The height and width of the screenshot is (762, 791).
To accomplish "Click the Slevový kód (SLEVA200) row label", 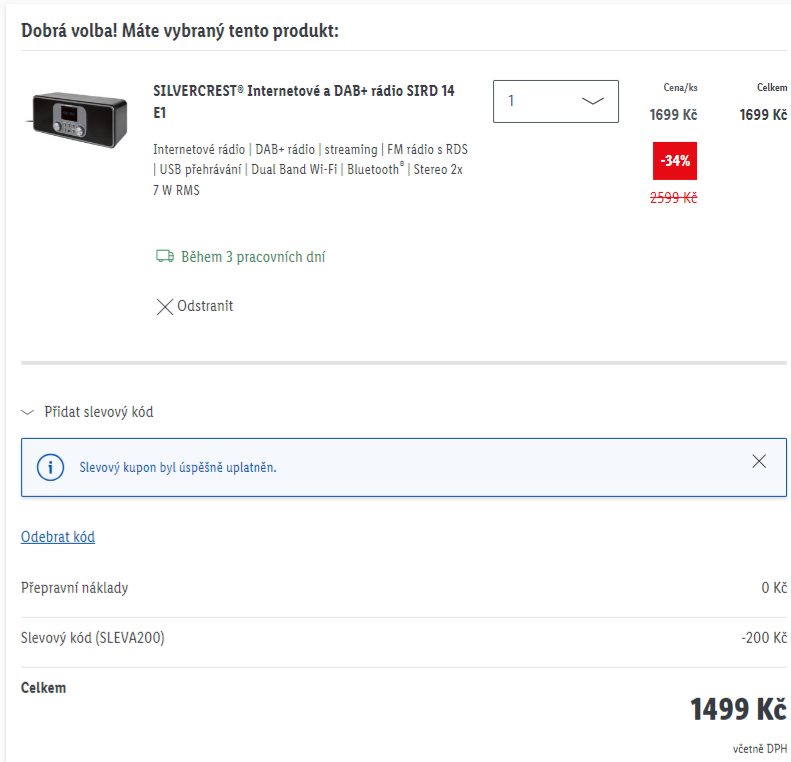I will [92, 638].
